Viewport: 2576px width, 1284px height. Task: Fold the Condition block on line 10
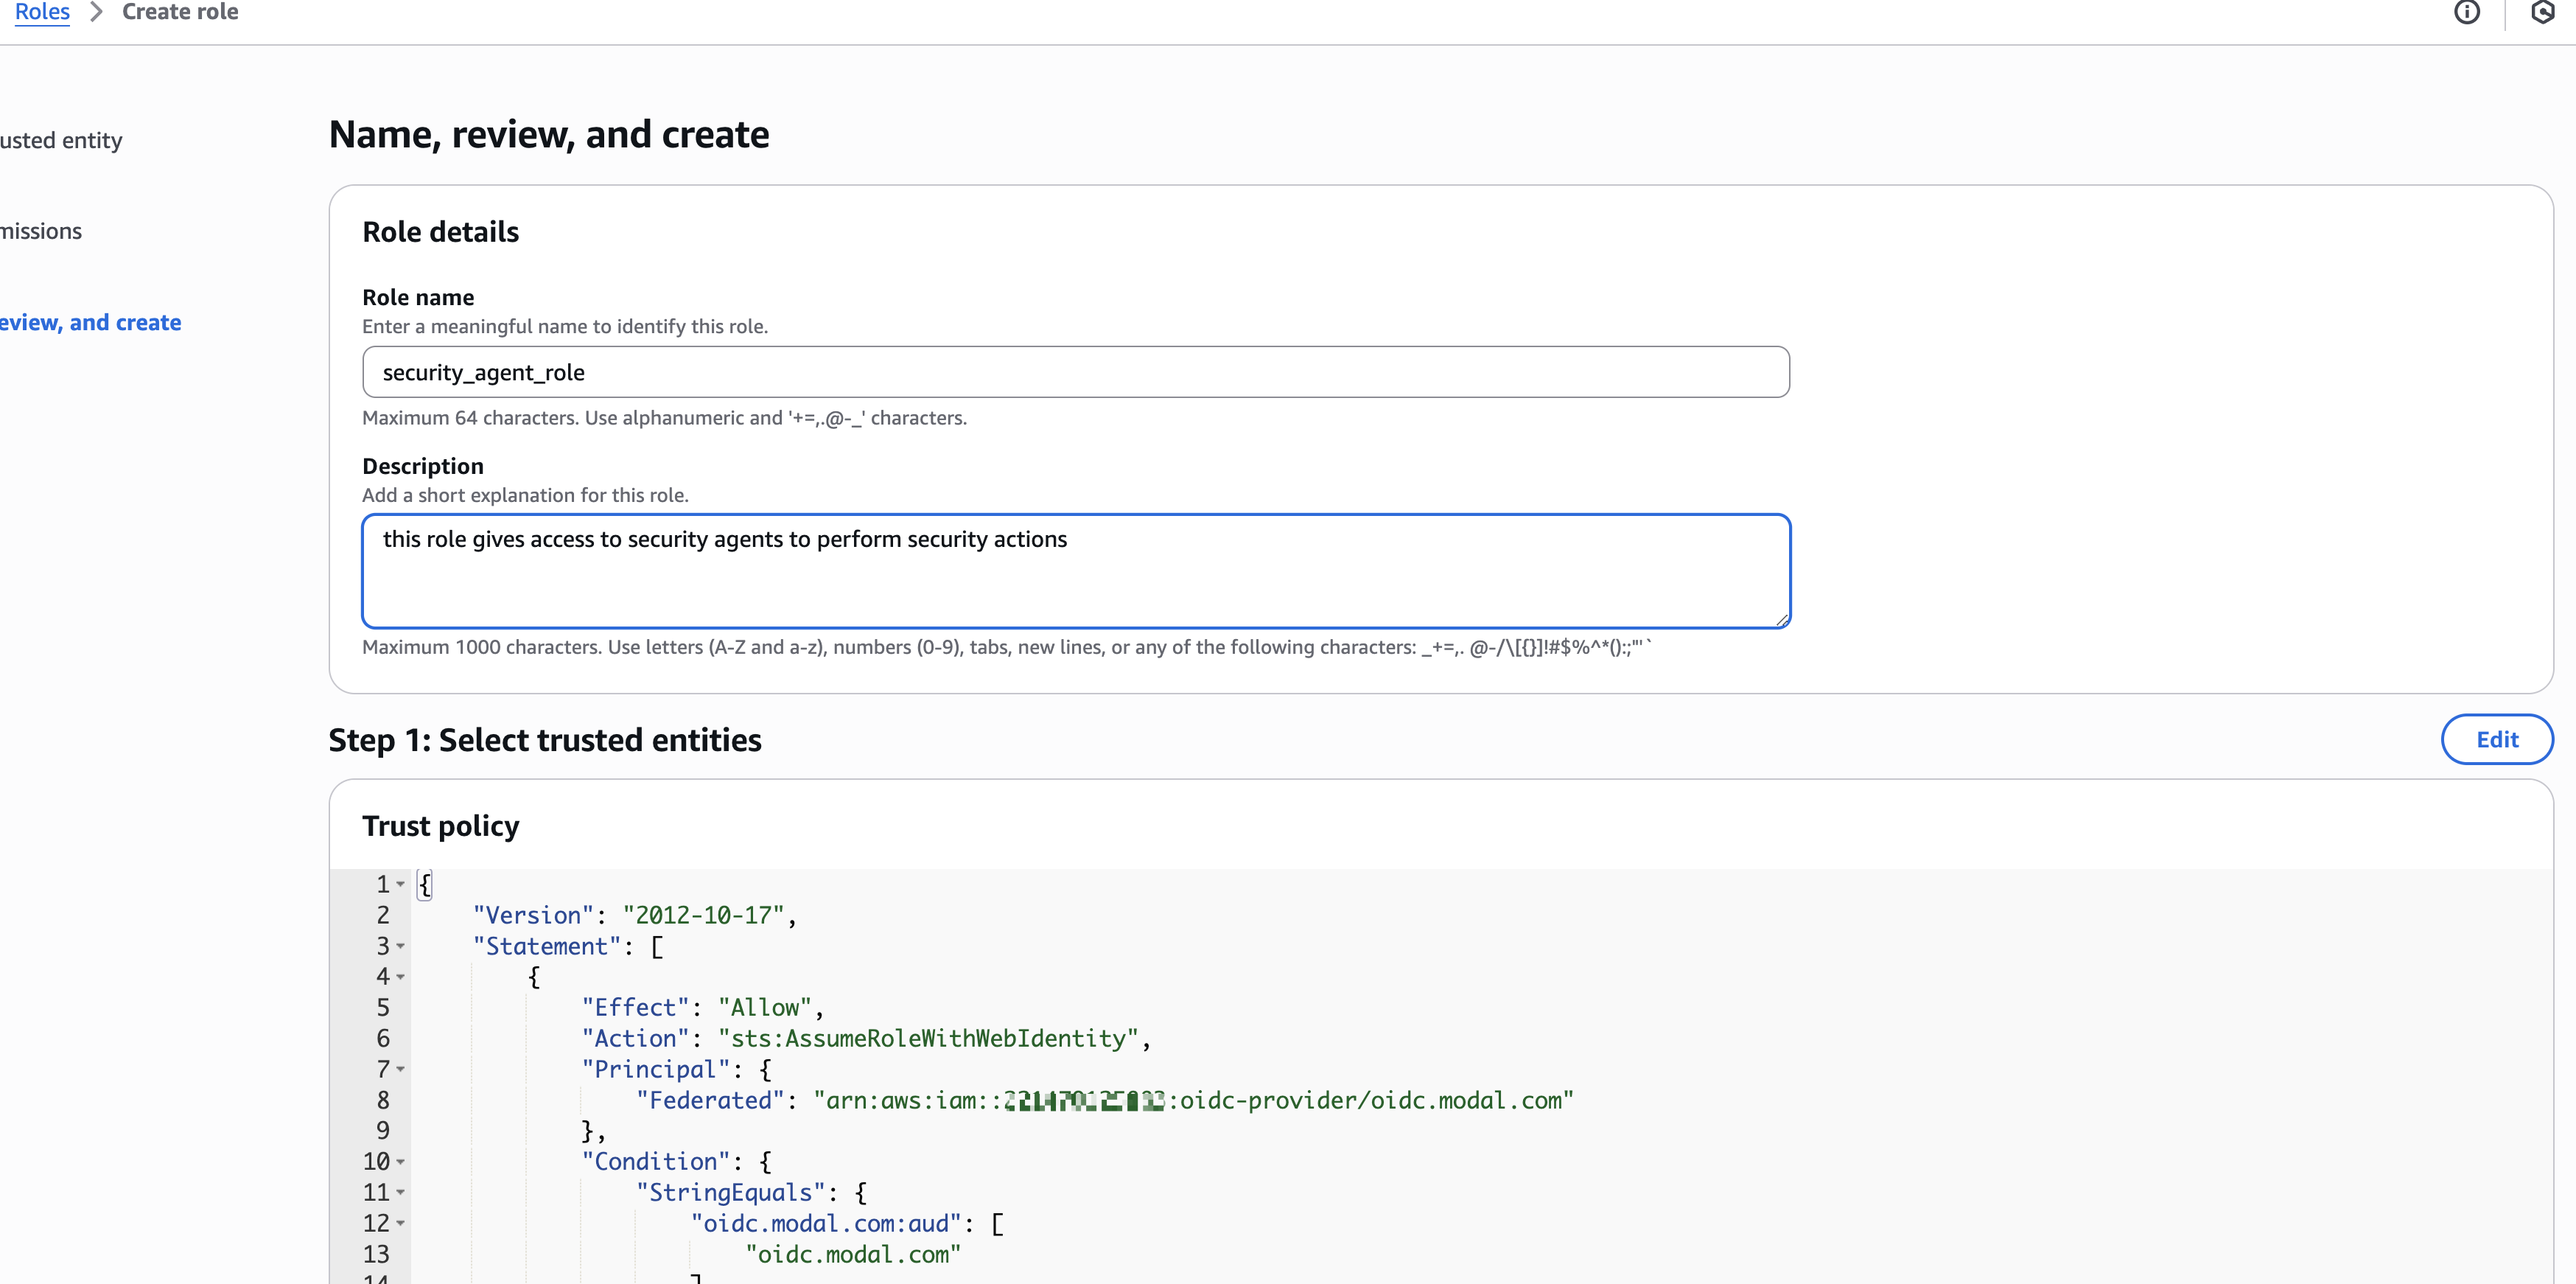click(401, 1162)
